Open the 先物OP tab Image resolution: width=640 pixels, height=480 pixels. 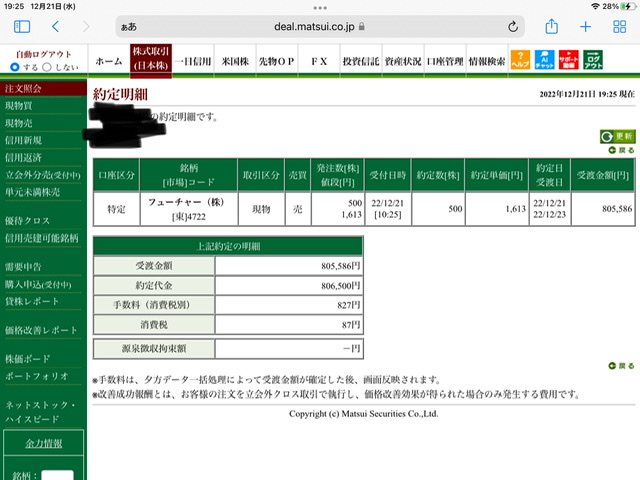[x=277, y=61]
